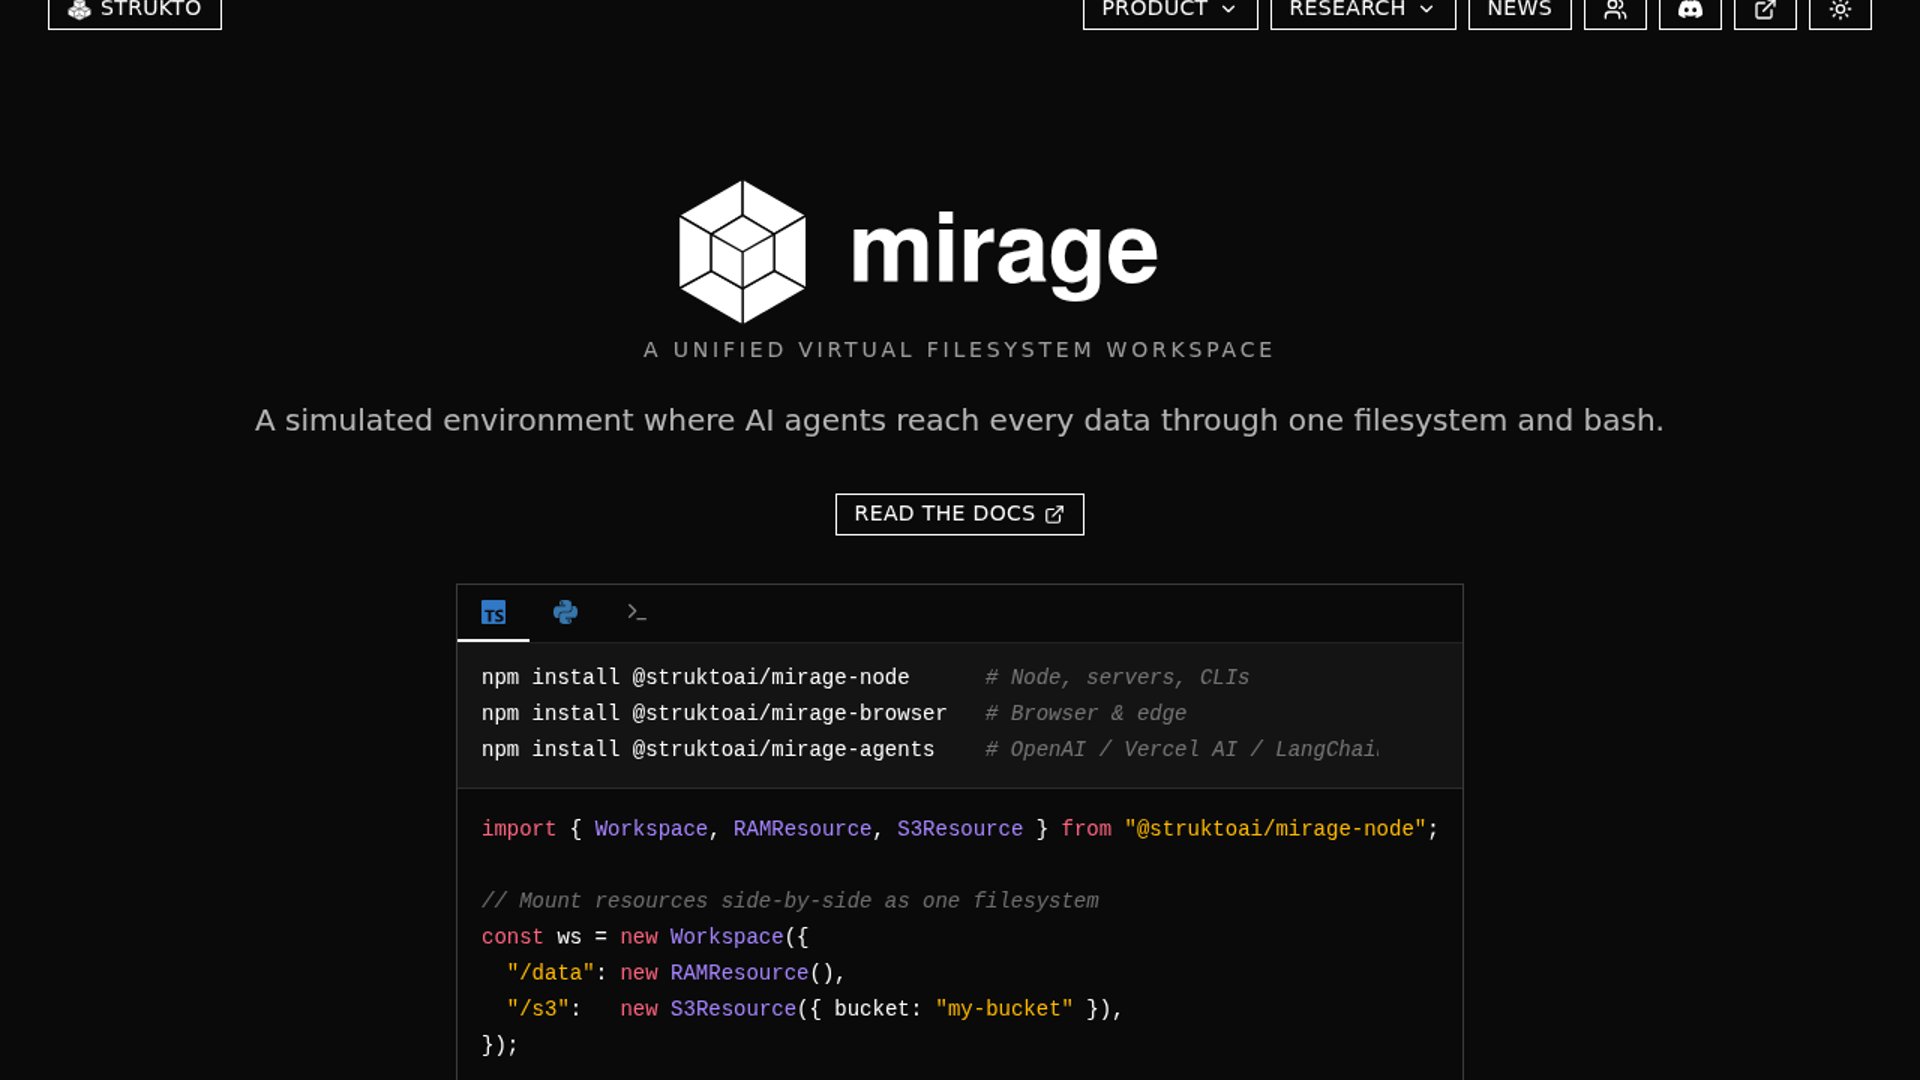This screenshot has height=1080, width=1920.
Task: Click the "# OpenAI / Vercel AI" comment
Action: pos(1181,749)
